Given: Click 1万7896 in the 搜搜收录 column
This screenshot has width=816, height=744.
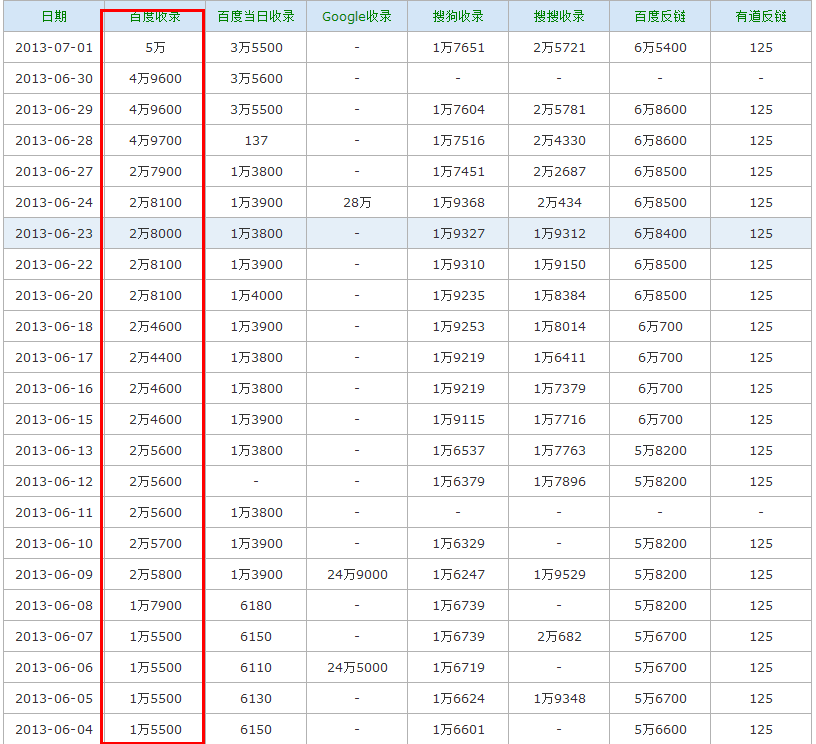Looking at the screenshot, I should coord(559,481).
